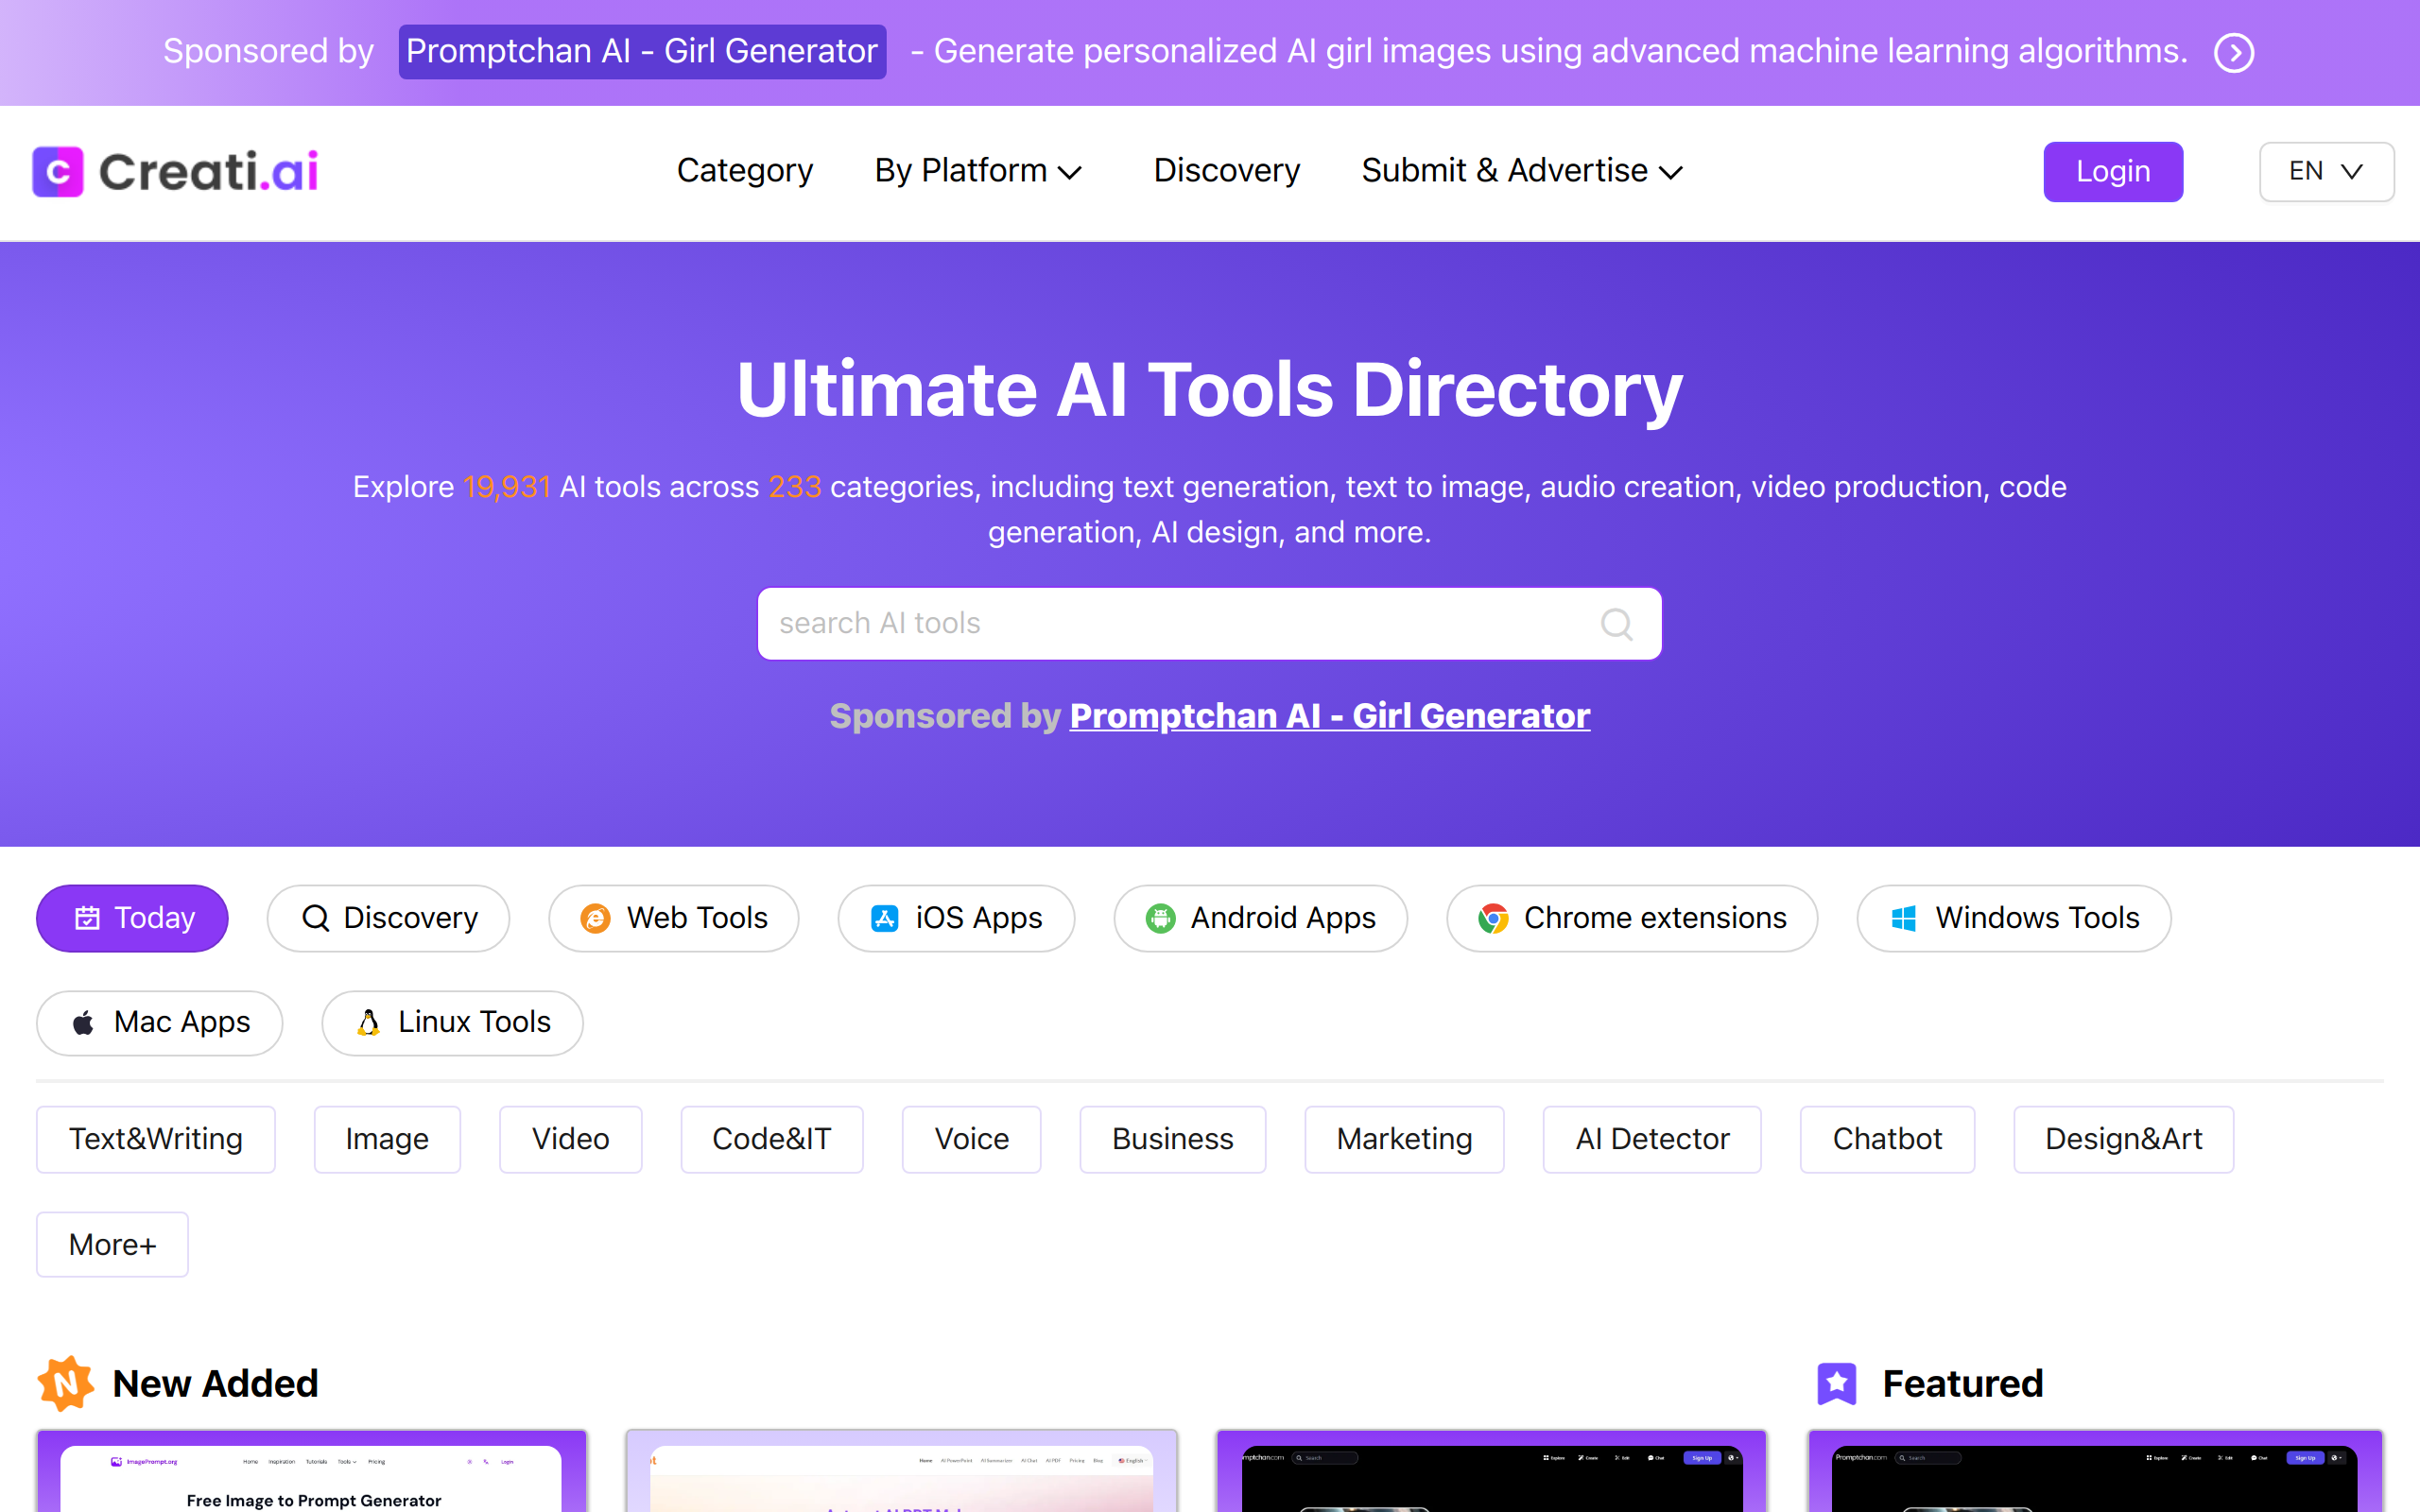The image size is (2420, 1512).
Task: Click the New Added heading
Action: coord(215,1384)
